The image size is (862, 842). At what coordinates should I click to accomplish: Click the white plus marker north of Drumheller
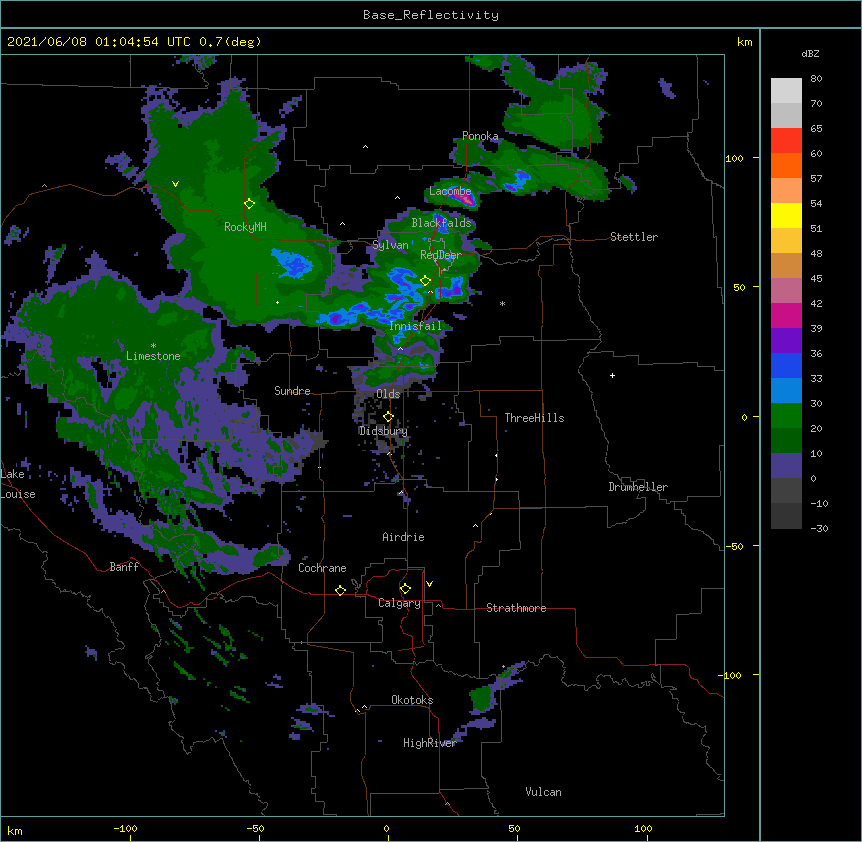612,375
